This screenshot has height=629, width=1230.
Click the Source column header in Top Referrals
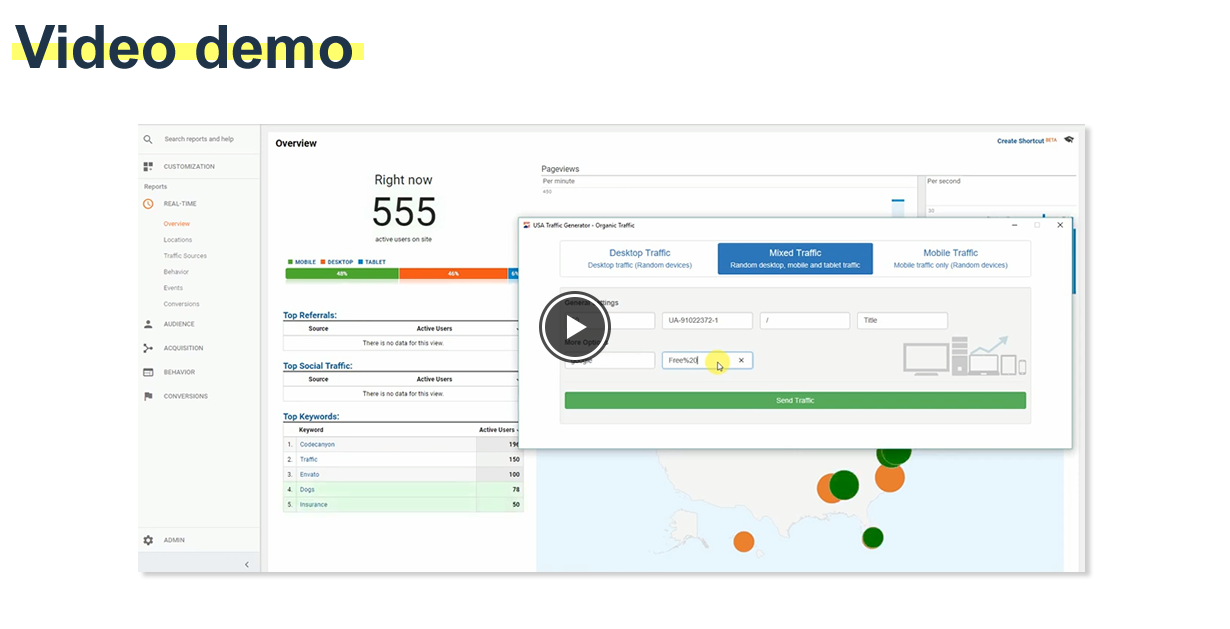(318, 328)
